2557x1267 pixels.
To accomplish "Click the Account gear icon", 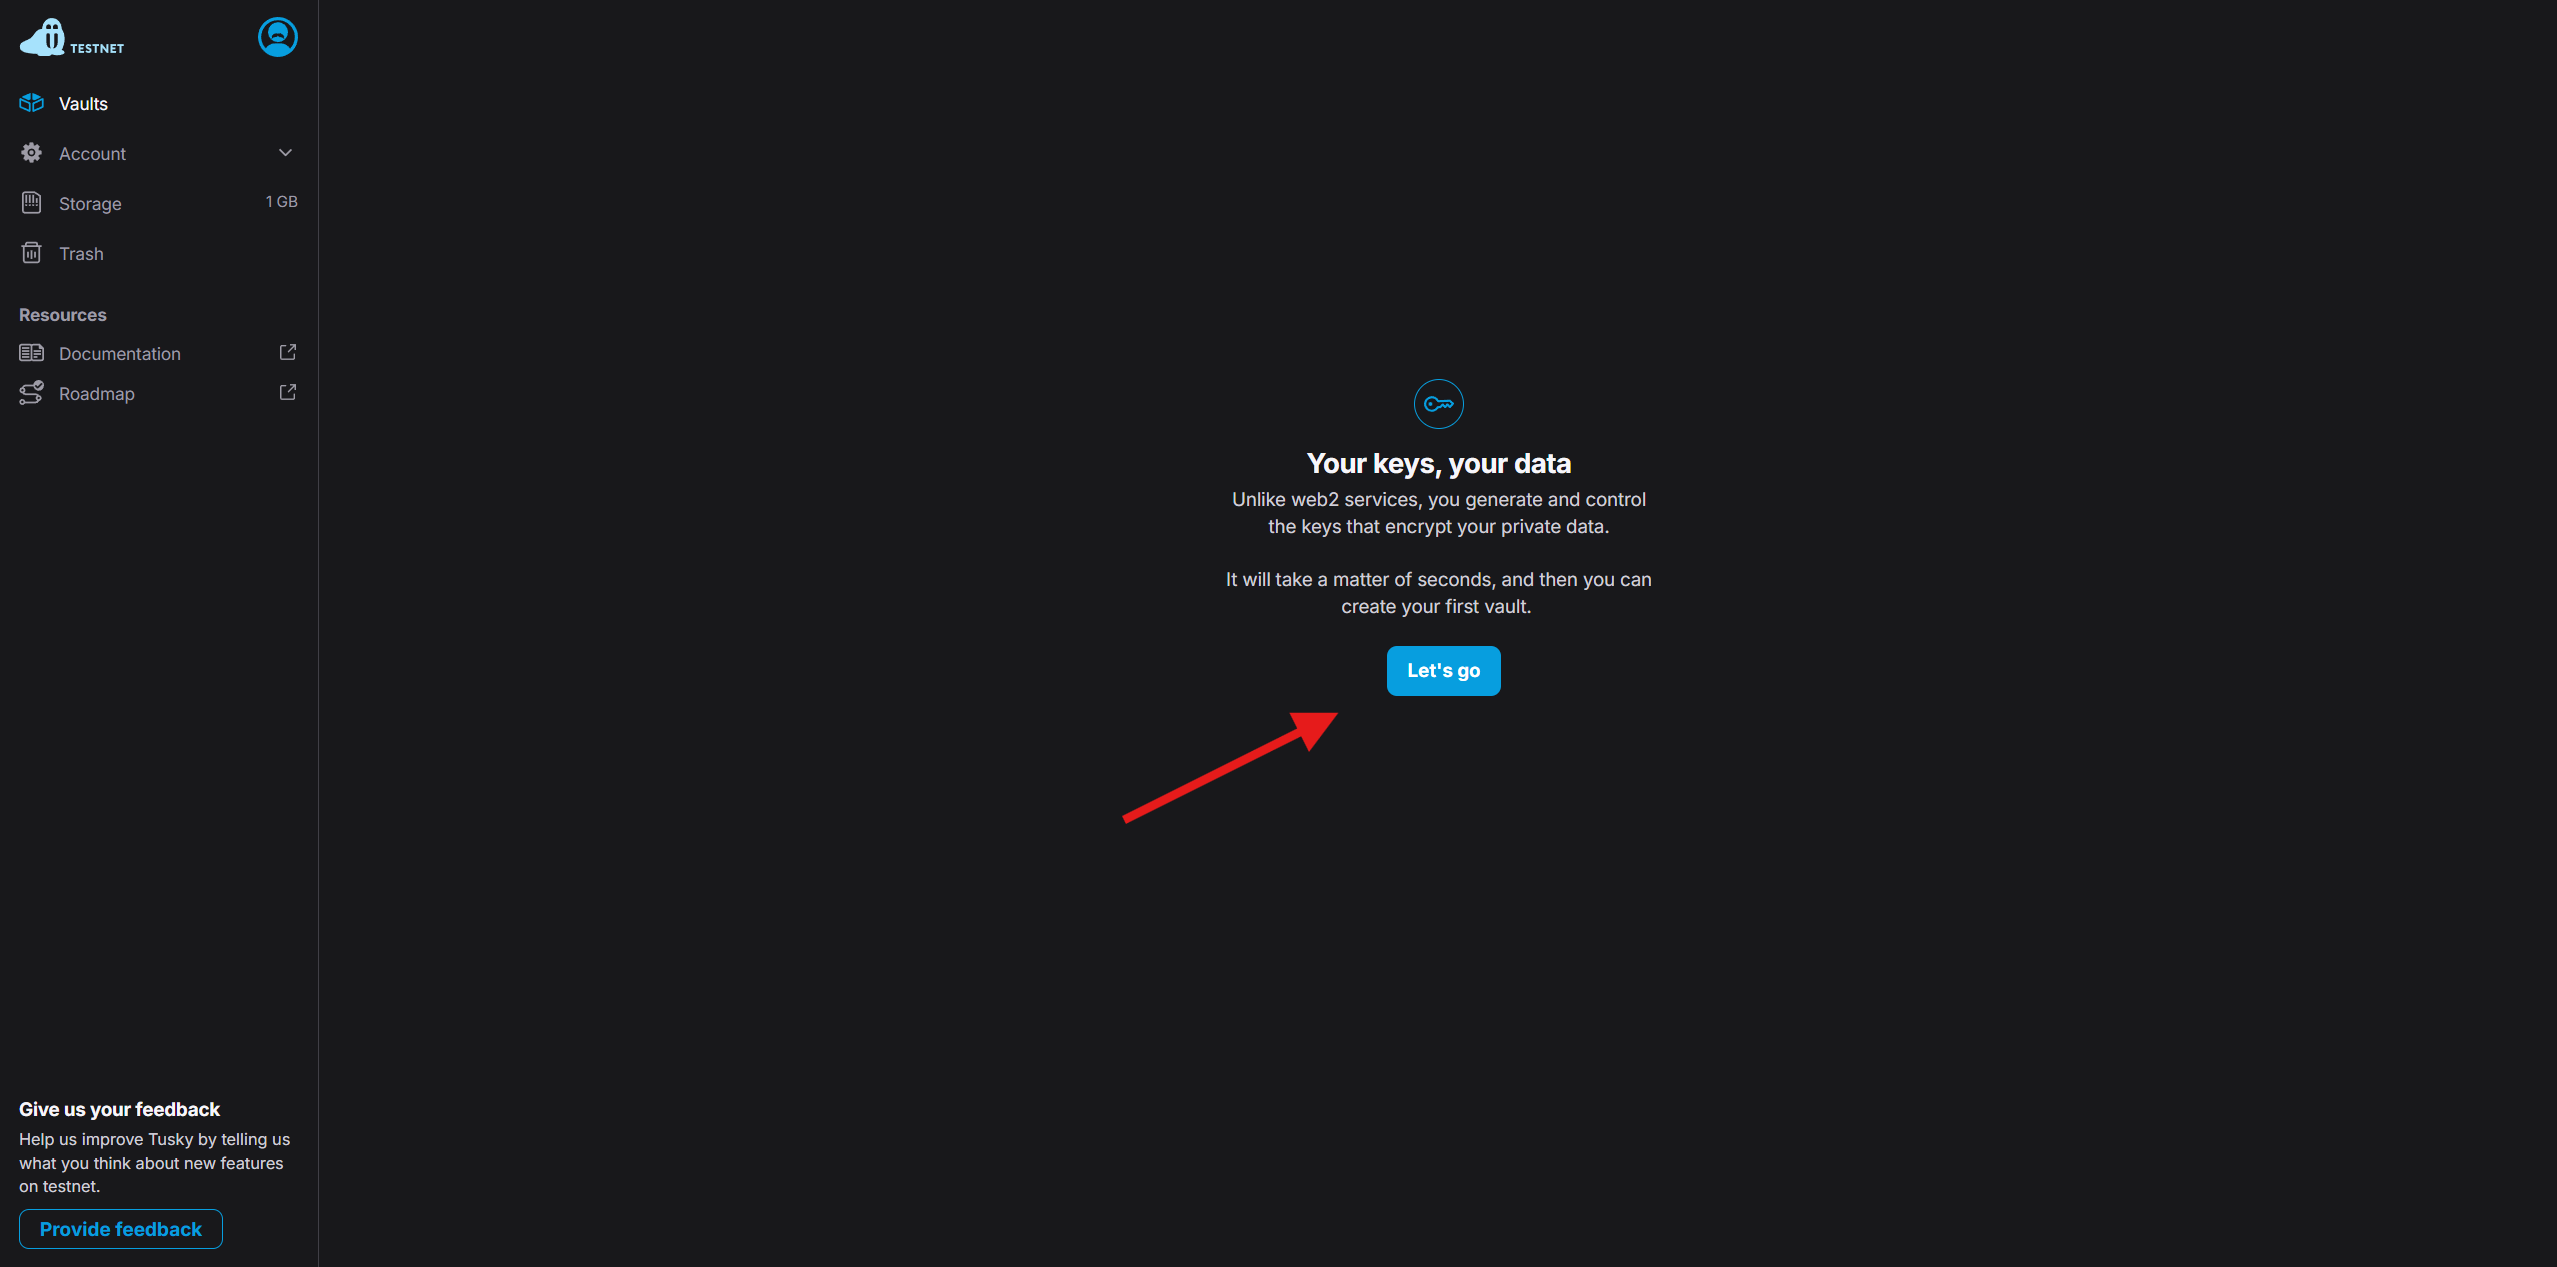I will [32, 153].
